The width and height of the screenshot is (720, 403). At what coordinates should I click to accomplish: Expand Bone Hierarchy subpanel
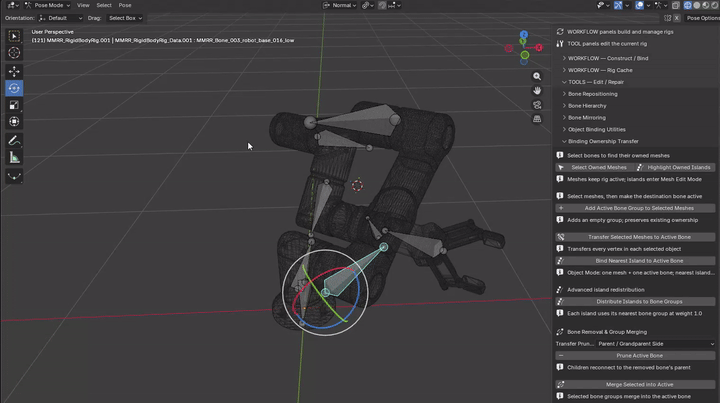587,106
